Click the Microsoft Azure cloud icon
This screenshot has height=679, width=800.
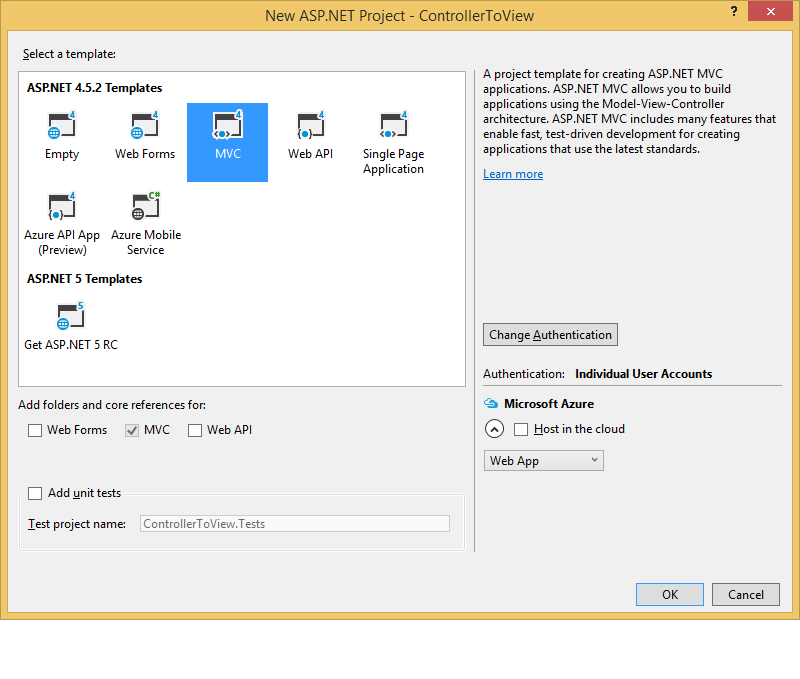tap(491, 404)
